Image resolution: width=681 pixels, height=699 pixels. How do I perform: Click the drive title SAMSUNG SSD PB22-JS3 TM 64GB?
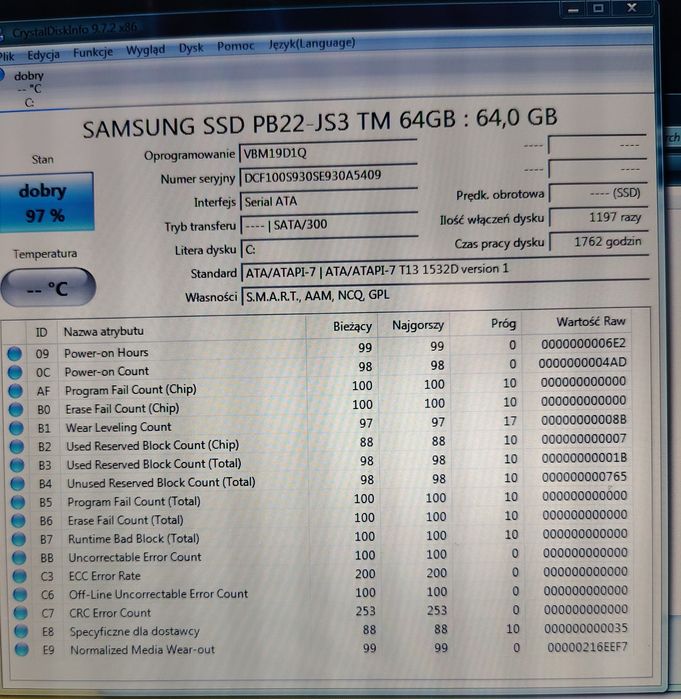(269, 123)
